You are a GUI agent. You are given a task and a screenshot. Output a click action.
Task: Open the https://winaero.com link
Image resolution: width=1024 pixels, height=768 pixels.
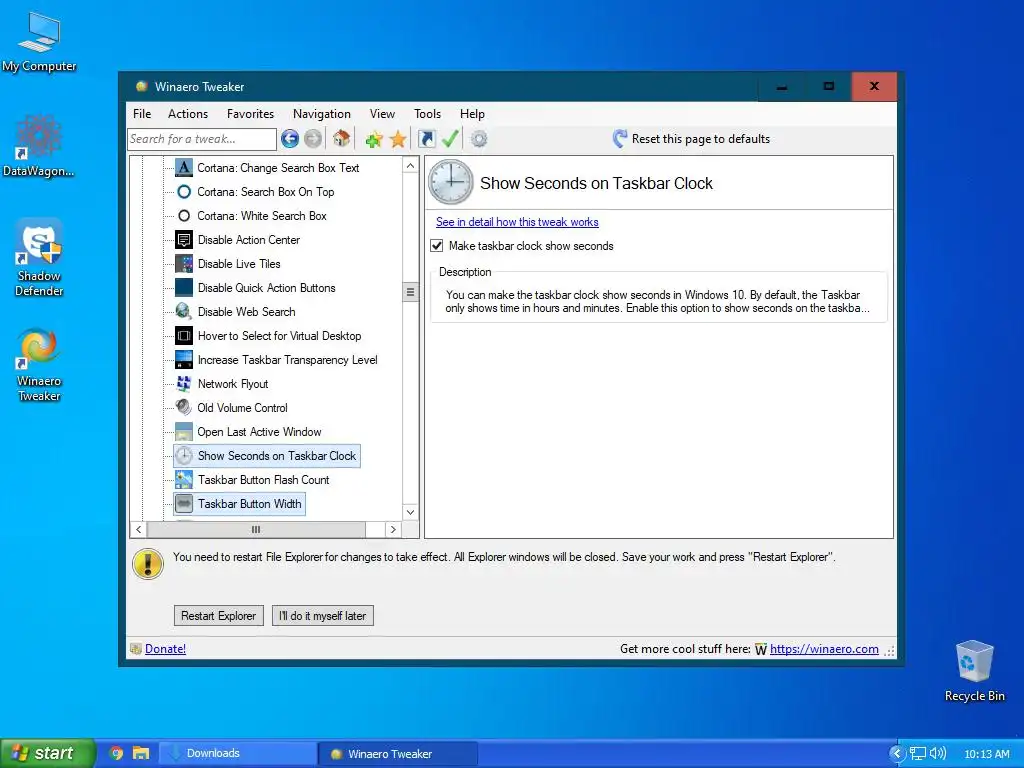[x=824, y=649]
